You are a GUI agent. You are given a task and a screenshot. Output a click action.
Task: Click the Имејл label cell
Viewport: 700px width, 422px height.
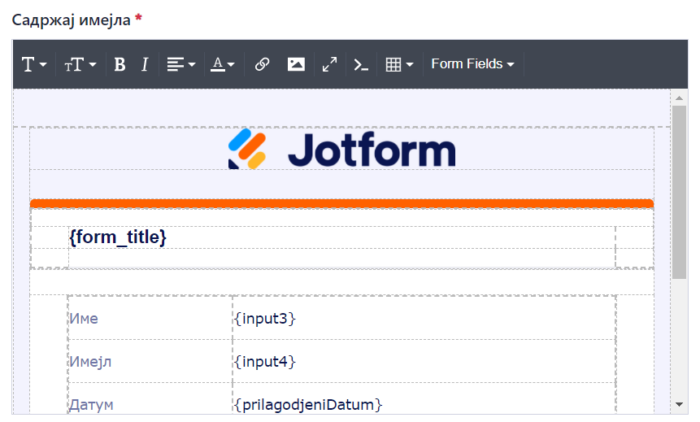point(150,361)
